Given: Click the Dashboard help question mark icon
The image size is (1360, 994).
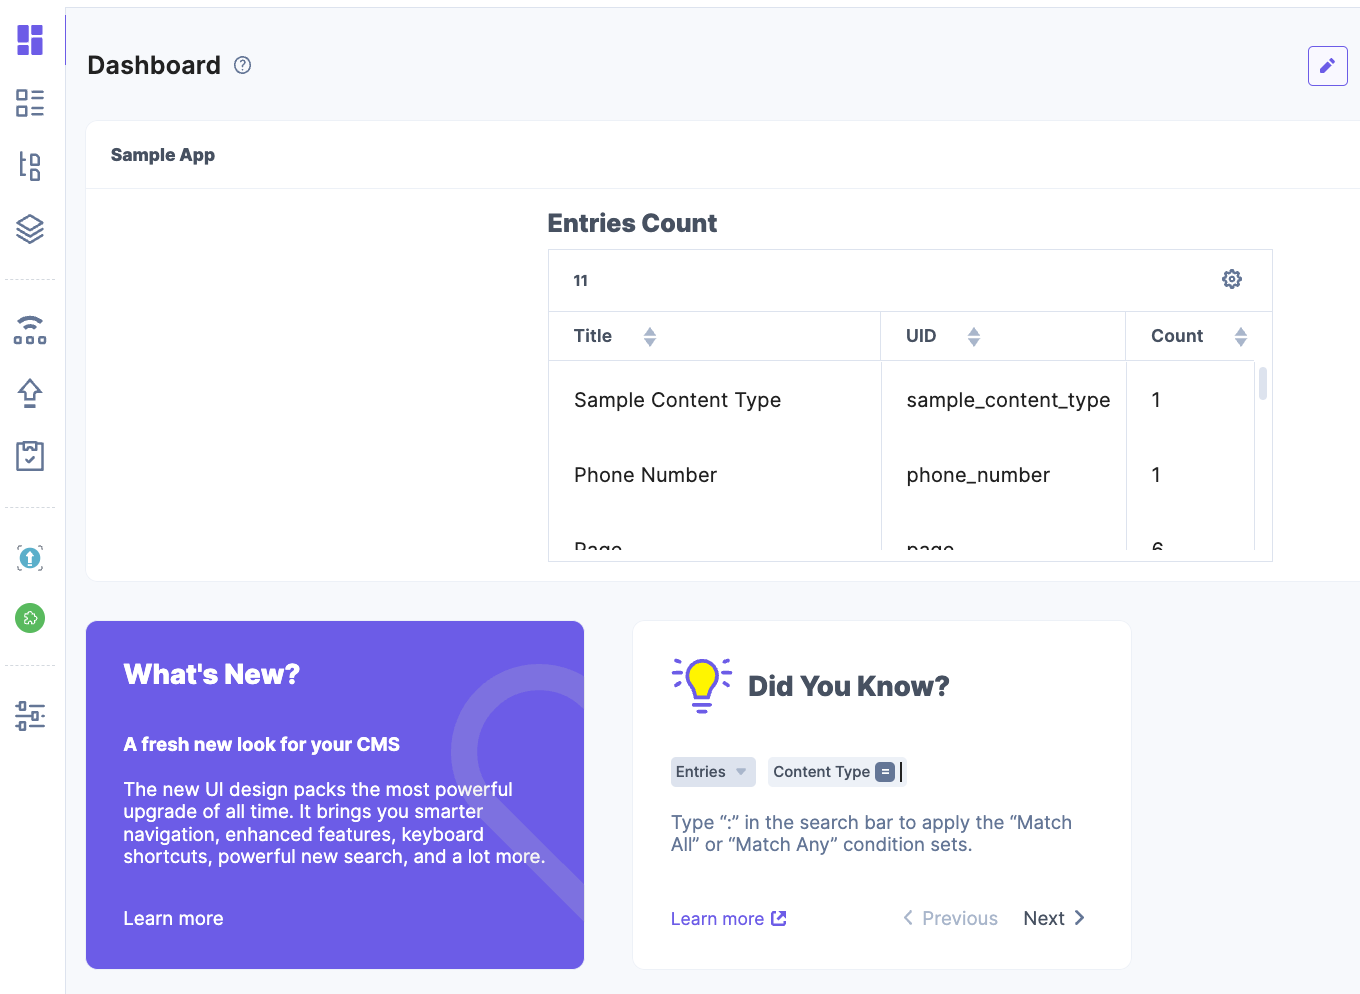Looking at the screenshot, I should click(242, 65).
